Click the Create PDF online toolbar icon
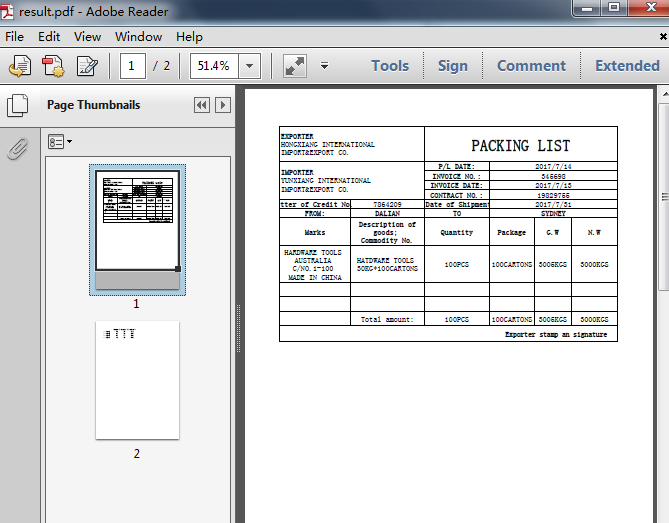The height and width of the screenshot is (523, 669). coord(53,66)
